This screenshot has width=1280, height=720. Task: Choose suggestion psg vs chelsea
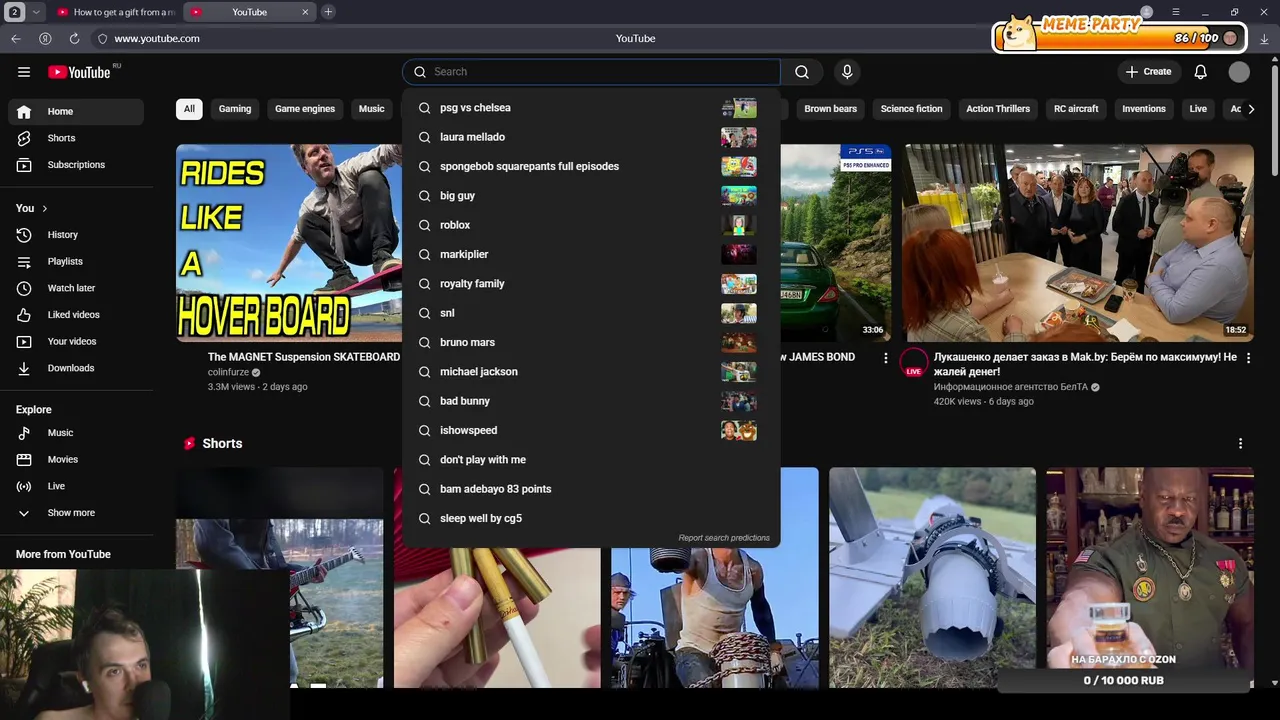click(x=590, y=108)
